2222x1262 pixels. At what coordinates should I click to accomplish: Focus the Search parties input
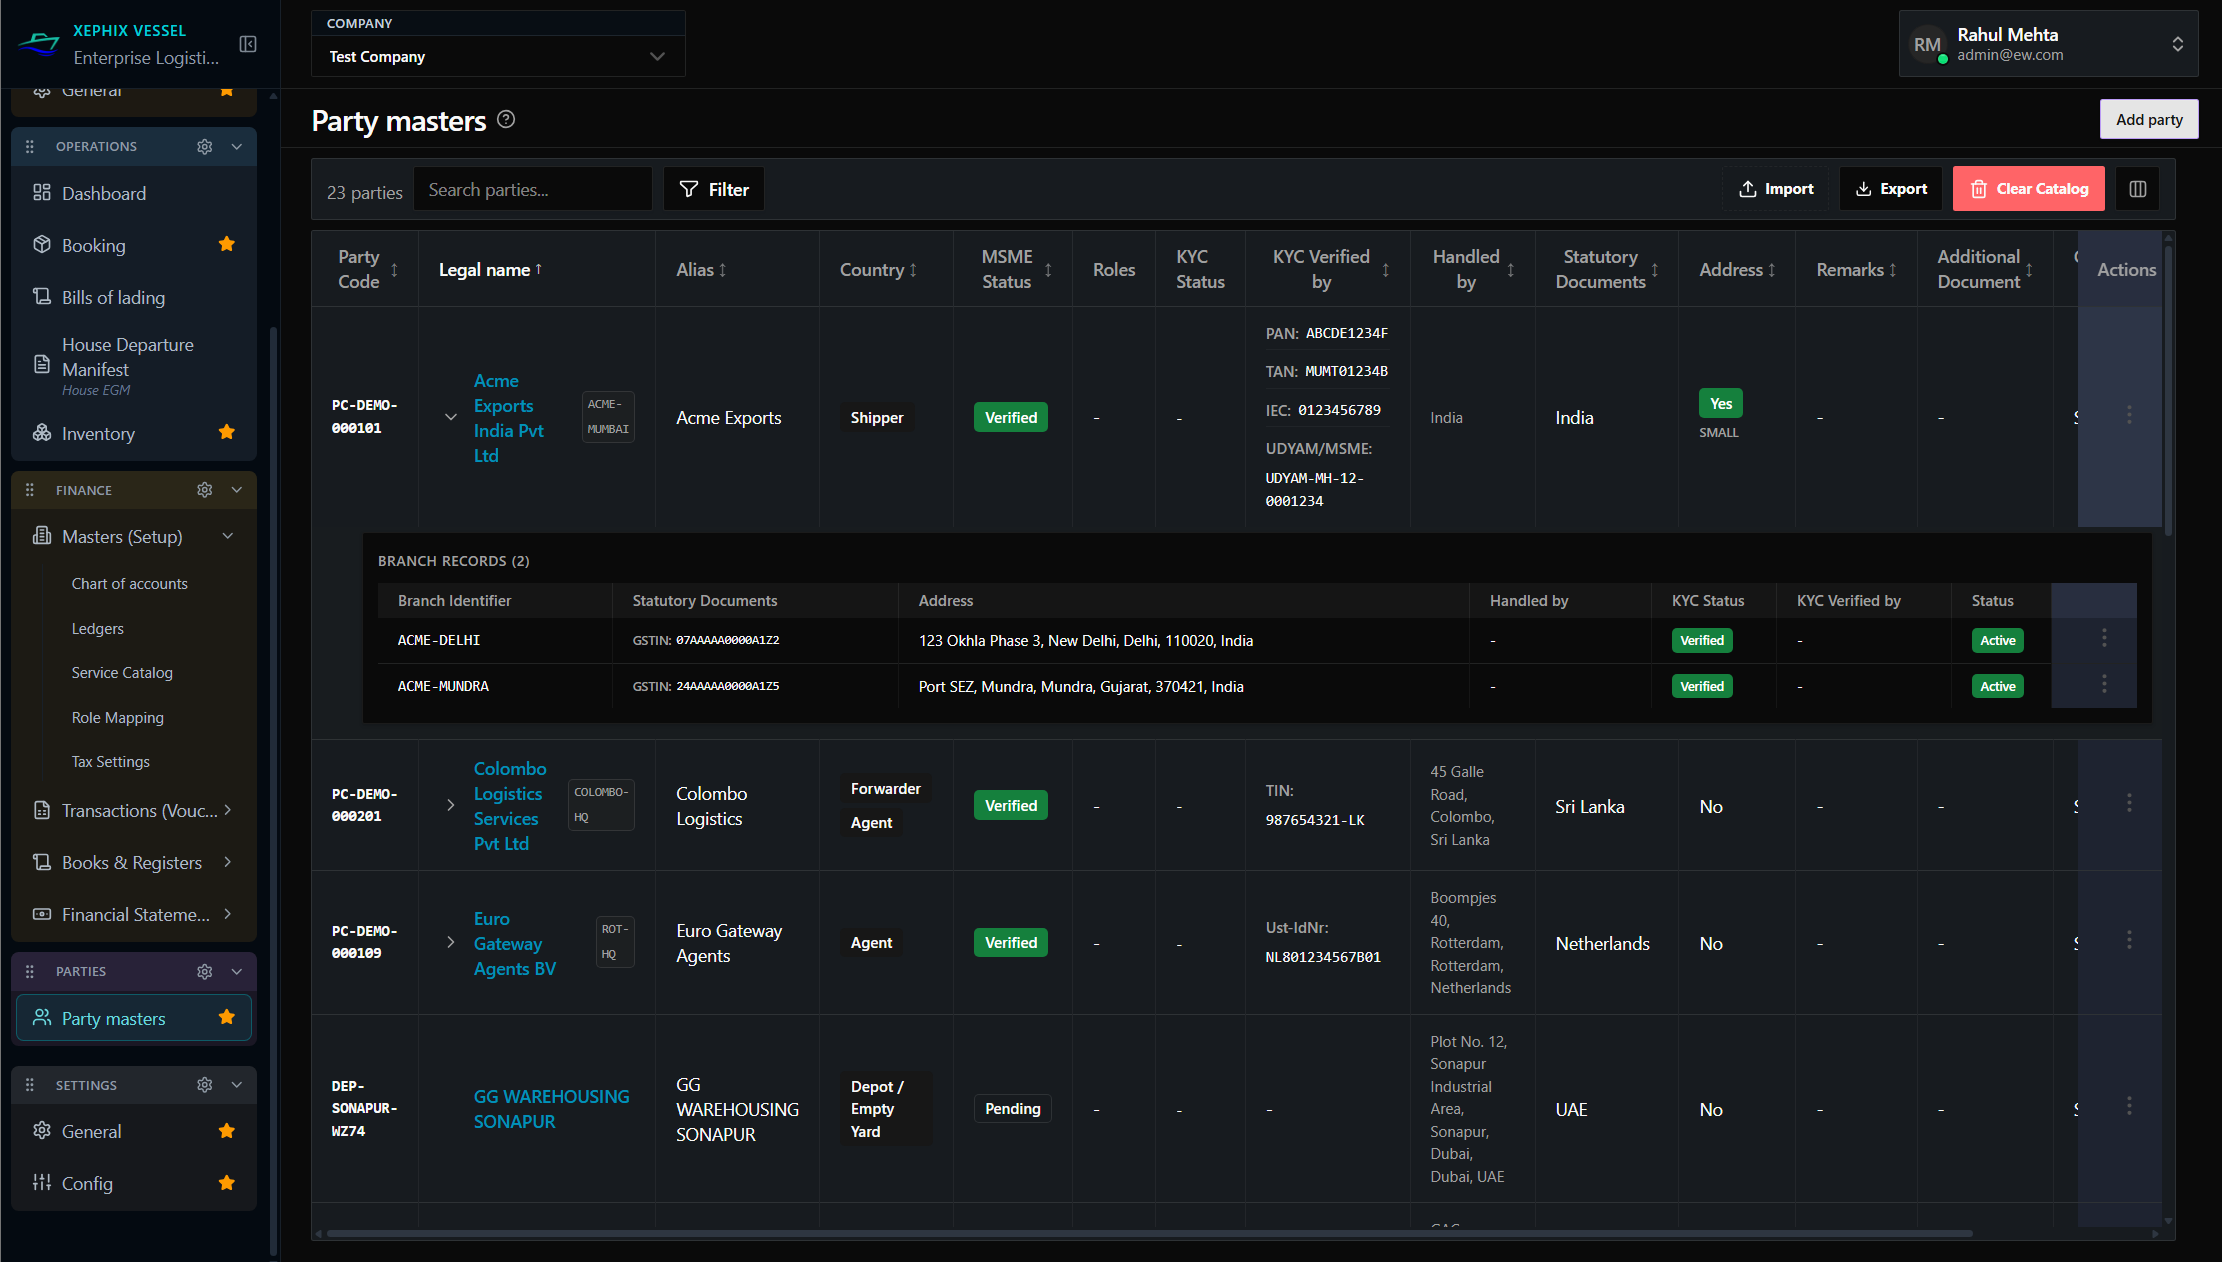533,189
